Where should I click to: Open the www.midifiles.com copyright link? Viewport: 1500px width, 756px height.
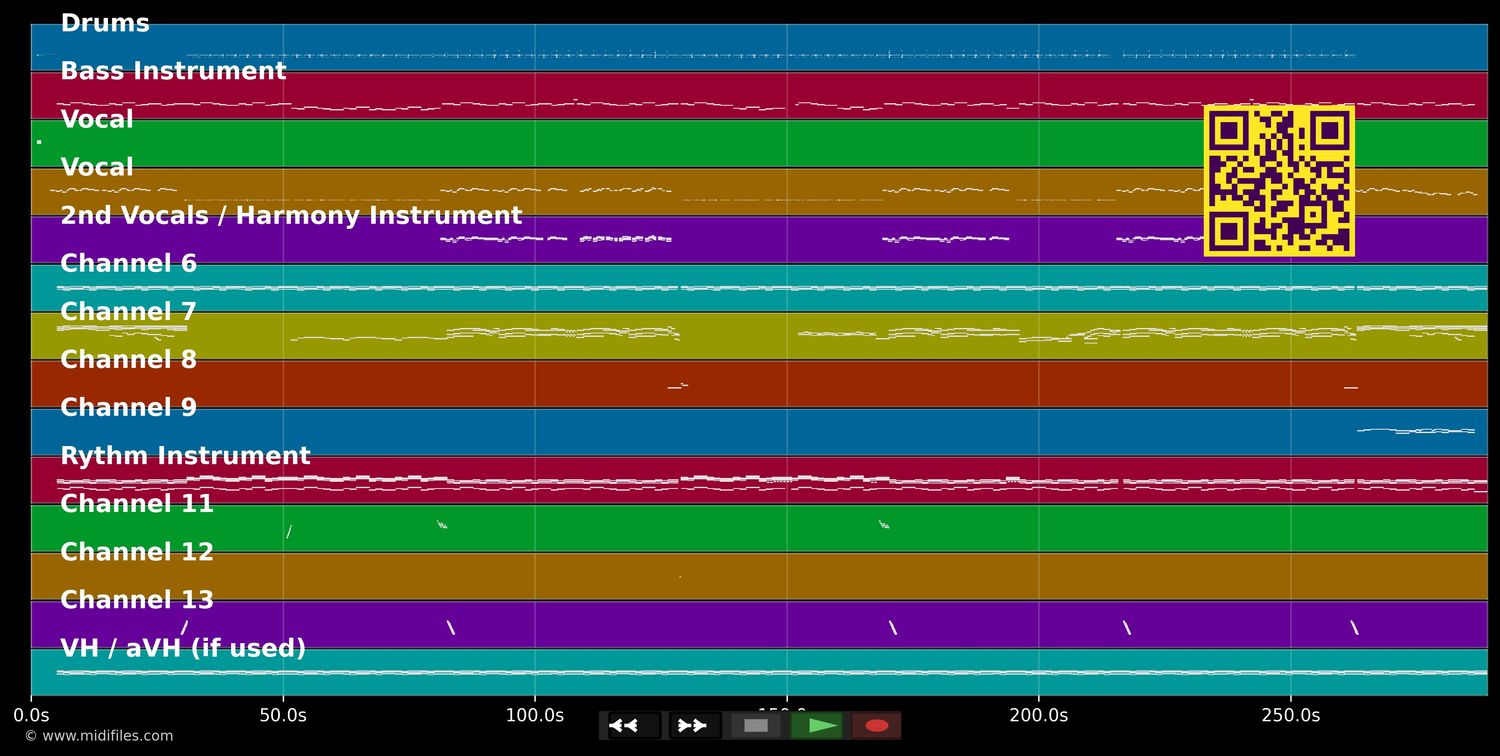98,736
